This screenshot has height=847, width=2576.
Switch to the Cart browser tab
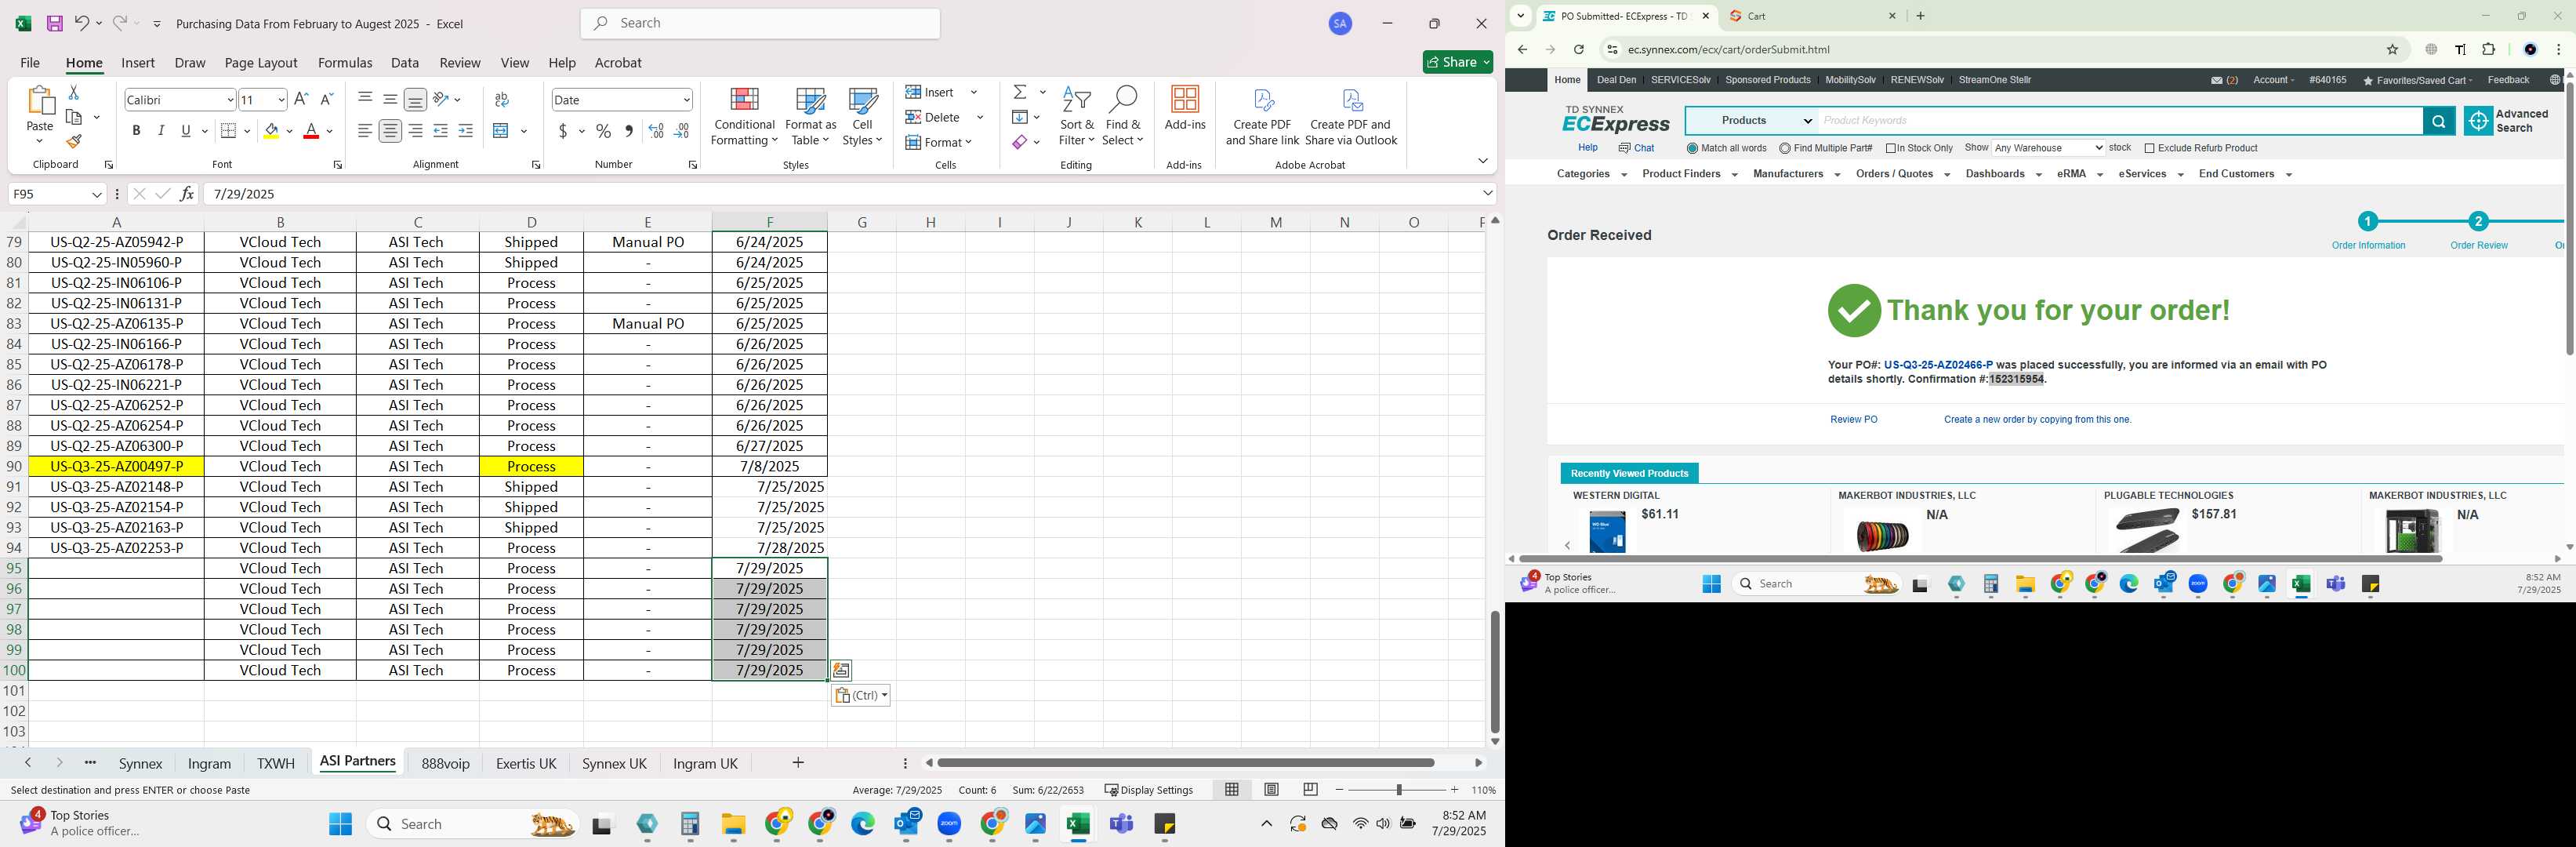tap(1813, 16)
